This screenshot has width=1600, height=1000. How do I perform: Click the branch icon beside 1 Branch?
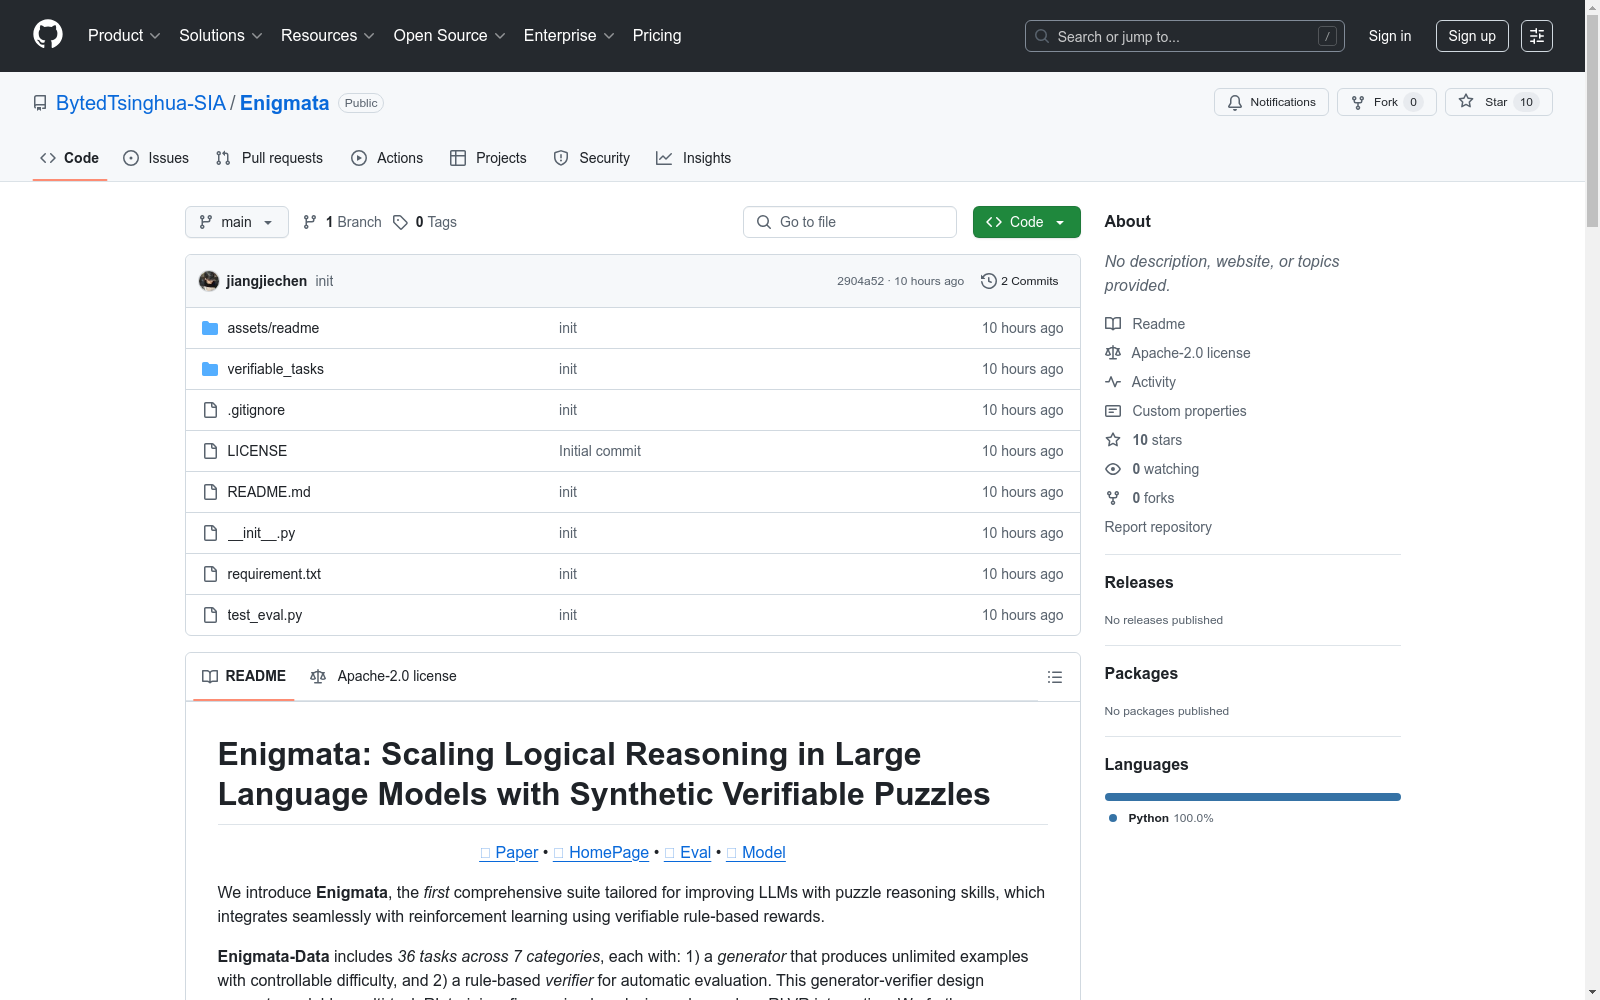point(310,222)
